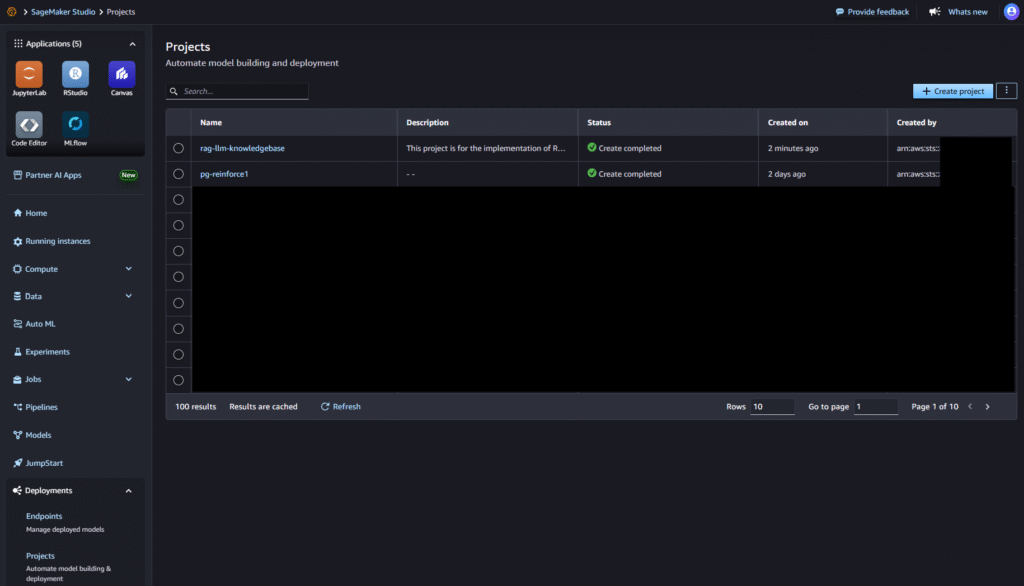Click the project Search input field

click(x=240, y=91)
